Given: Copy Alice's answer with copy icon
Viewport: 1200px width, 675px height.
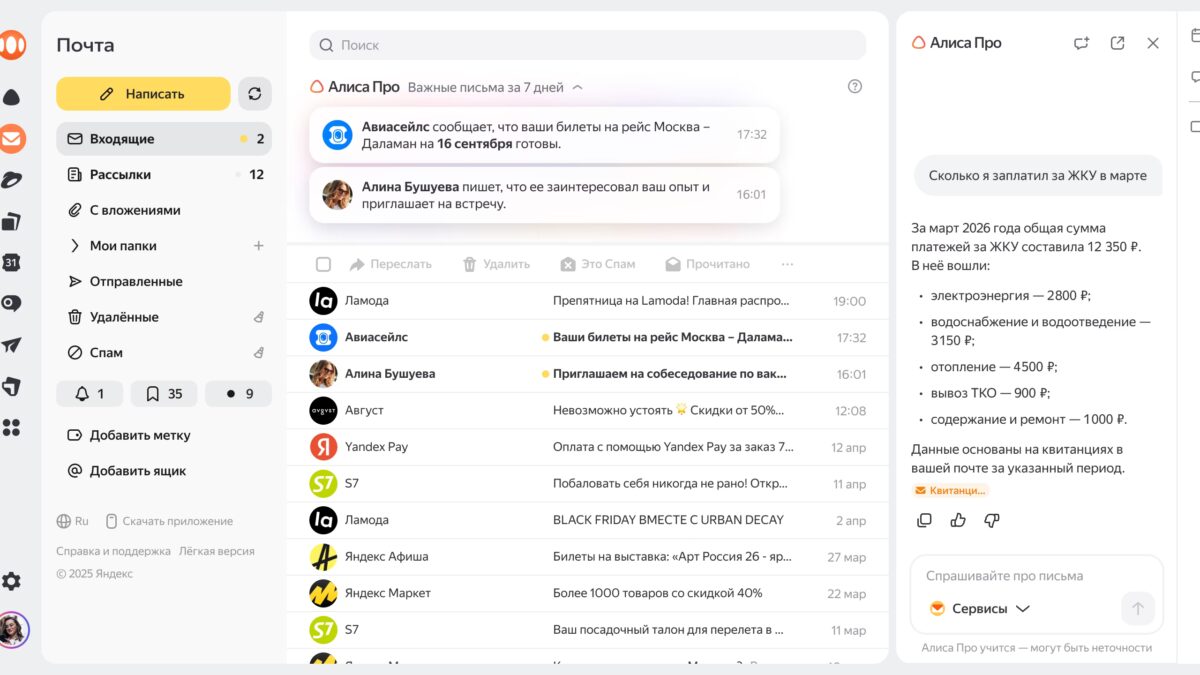Looking at the screenshot, I should 924,520.
